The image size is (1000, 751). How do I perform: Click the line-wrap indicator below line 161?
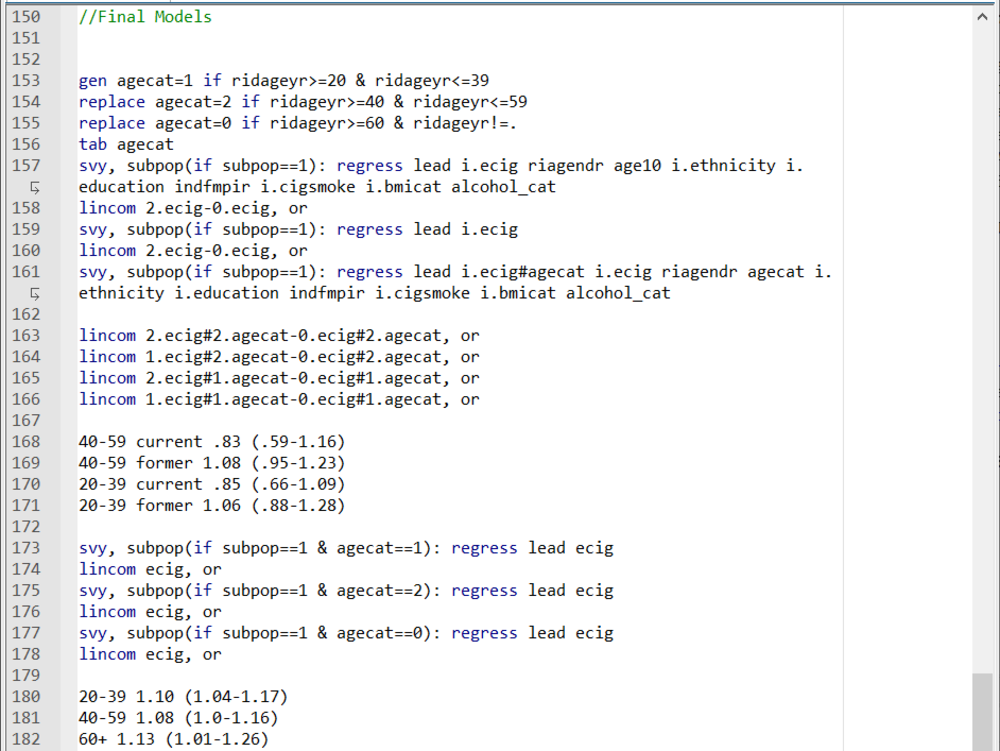(37, 292)
